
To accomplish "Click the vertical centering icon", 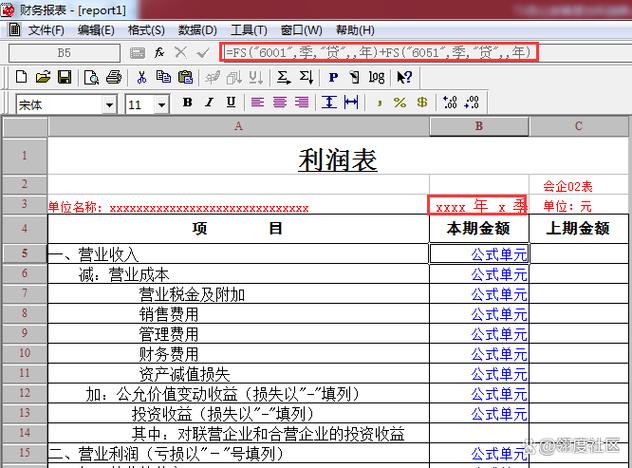I will (x=329, y=102).
